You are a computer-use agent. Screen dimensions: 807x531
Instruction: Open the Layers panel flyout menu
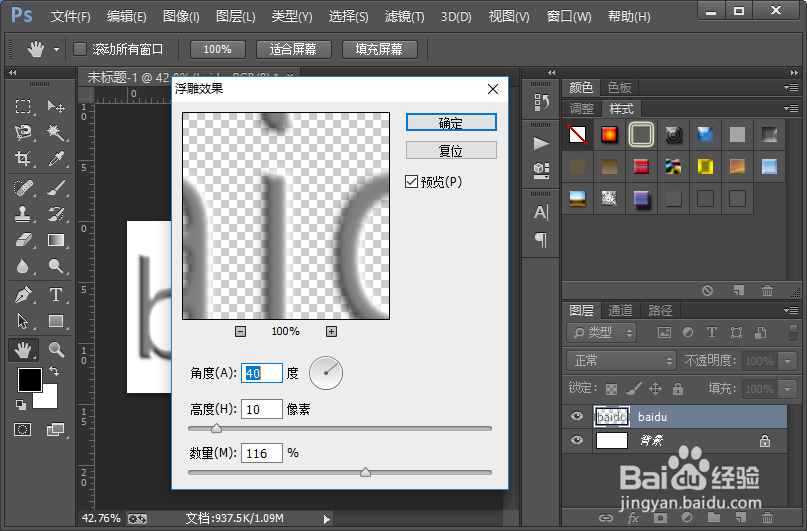[x=791, y=310]
